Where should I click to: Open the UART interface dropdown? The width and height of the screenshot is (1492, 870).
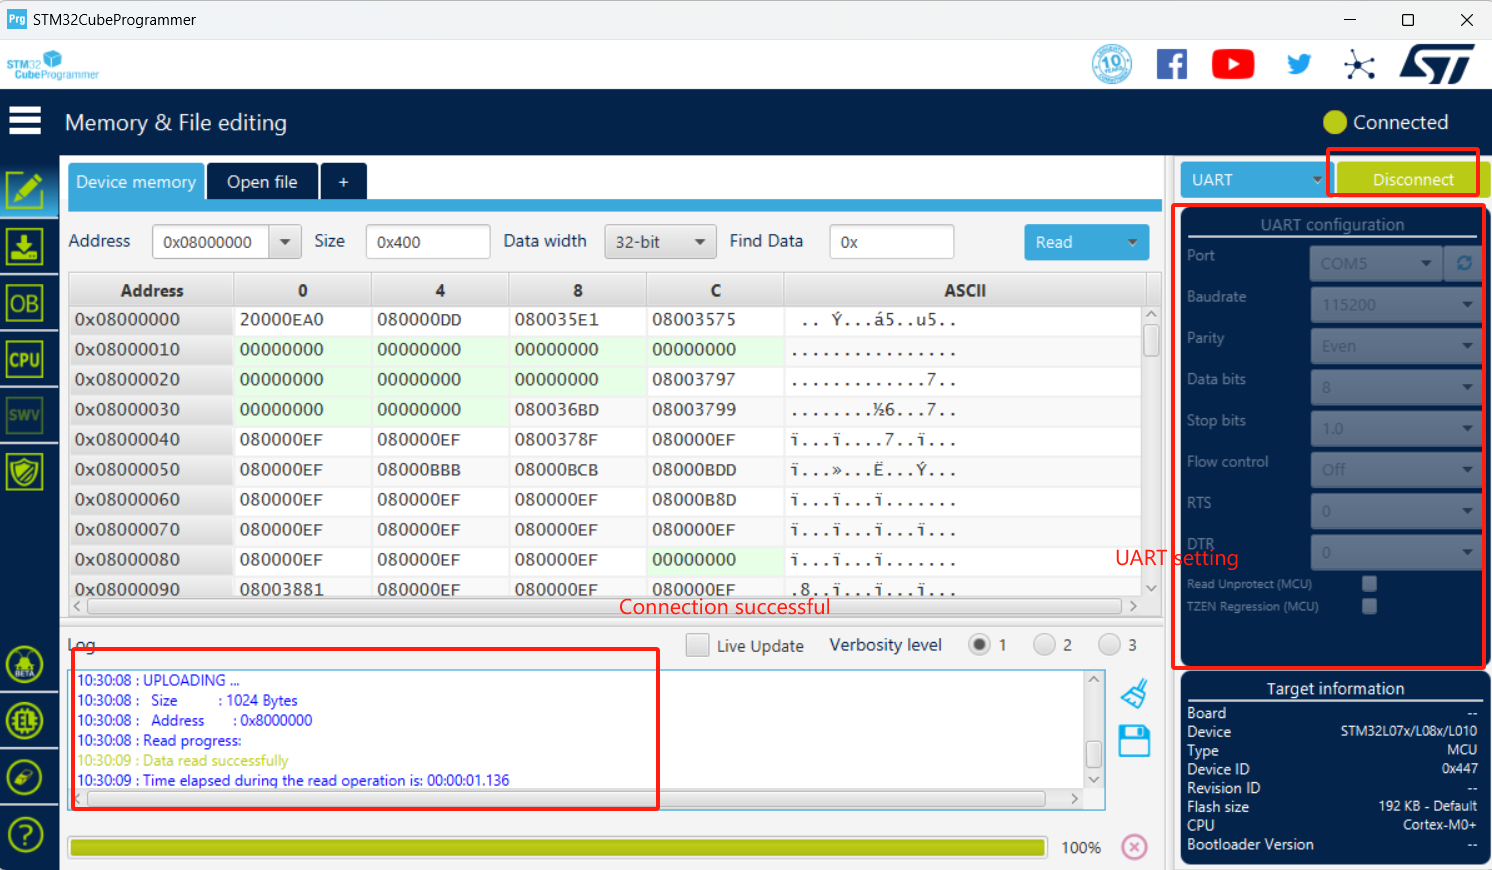click(x=1254, y=180)
